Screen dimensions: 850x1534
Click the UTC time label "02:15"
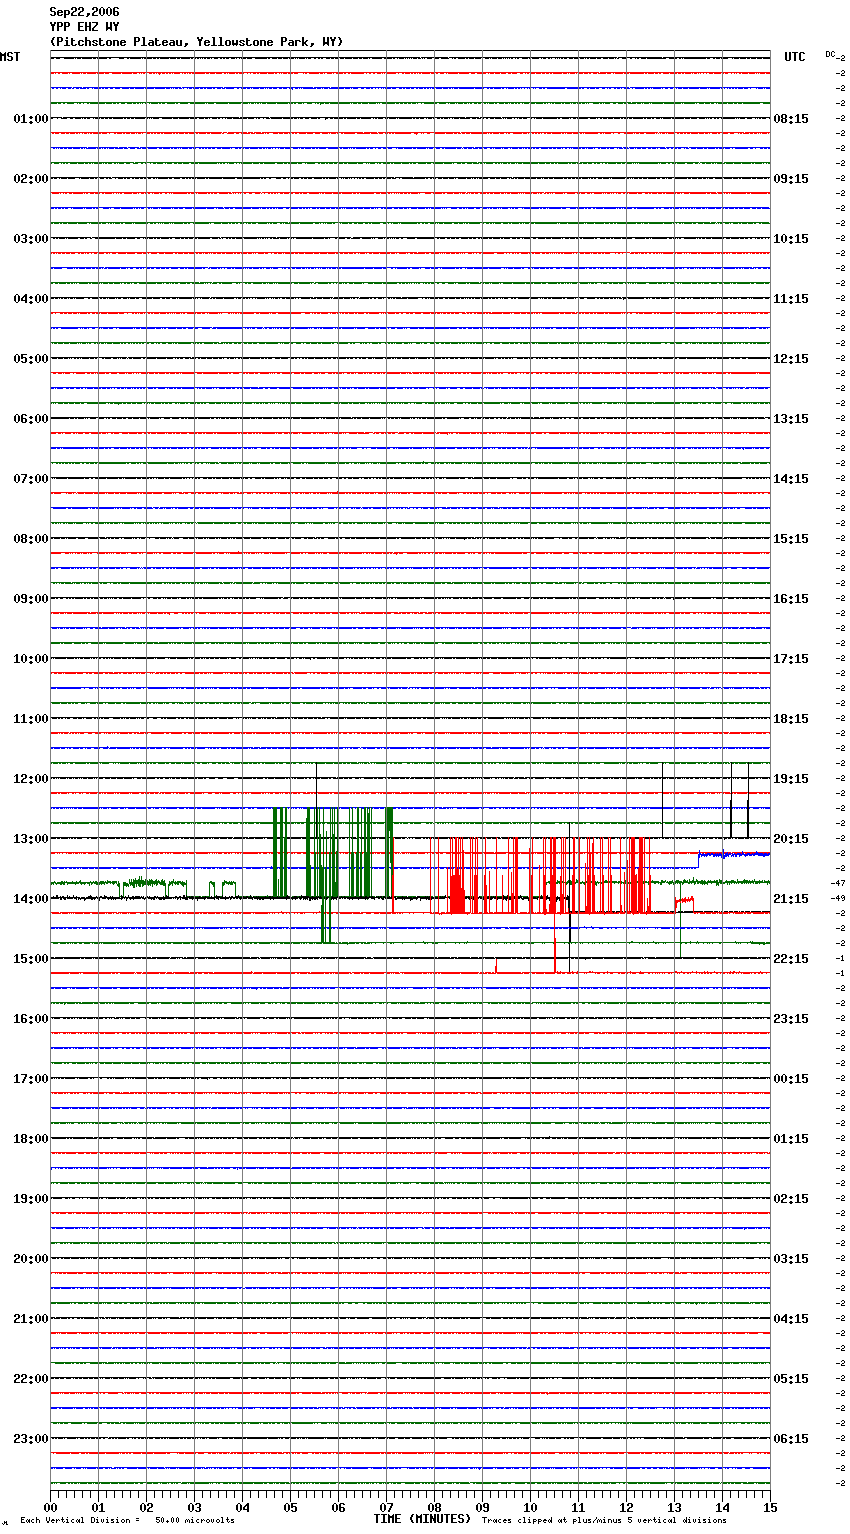point(791,1199)
